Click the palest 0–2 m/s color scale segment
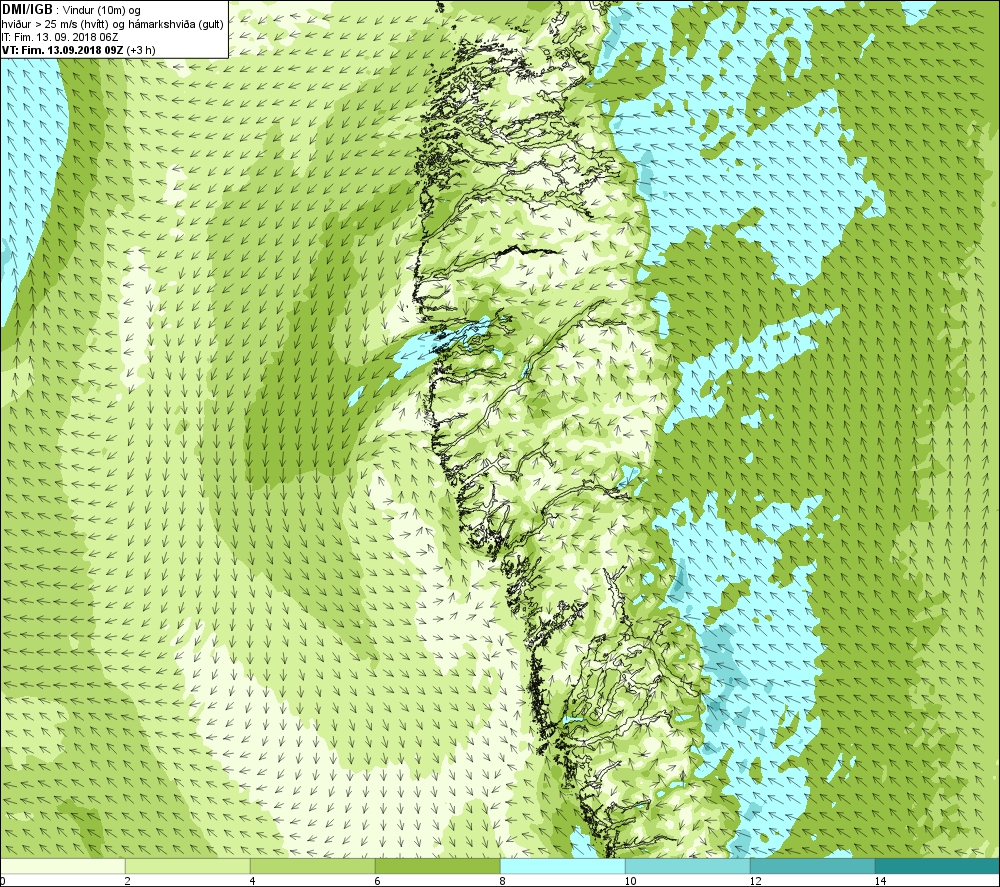 tap(62, 866)
